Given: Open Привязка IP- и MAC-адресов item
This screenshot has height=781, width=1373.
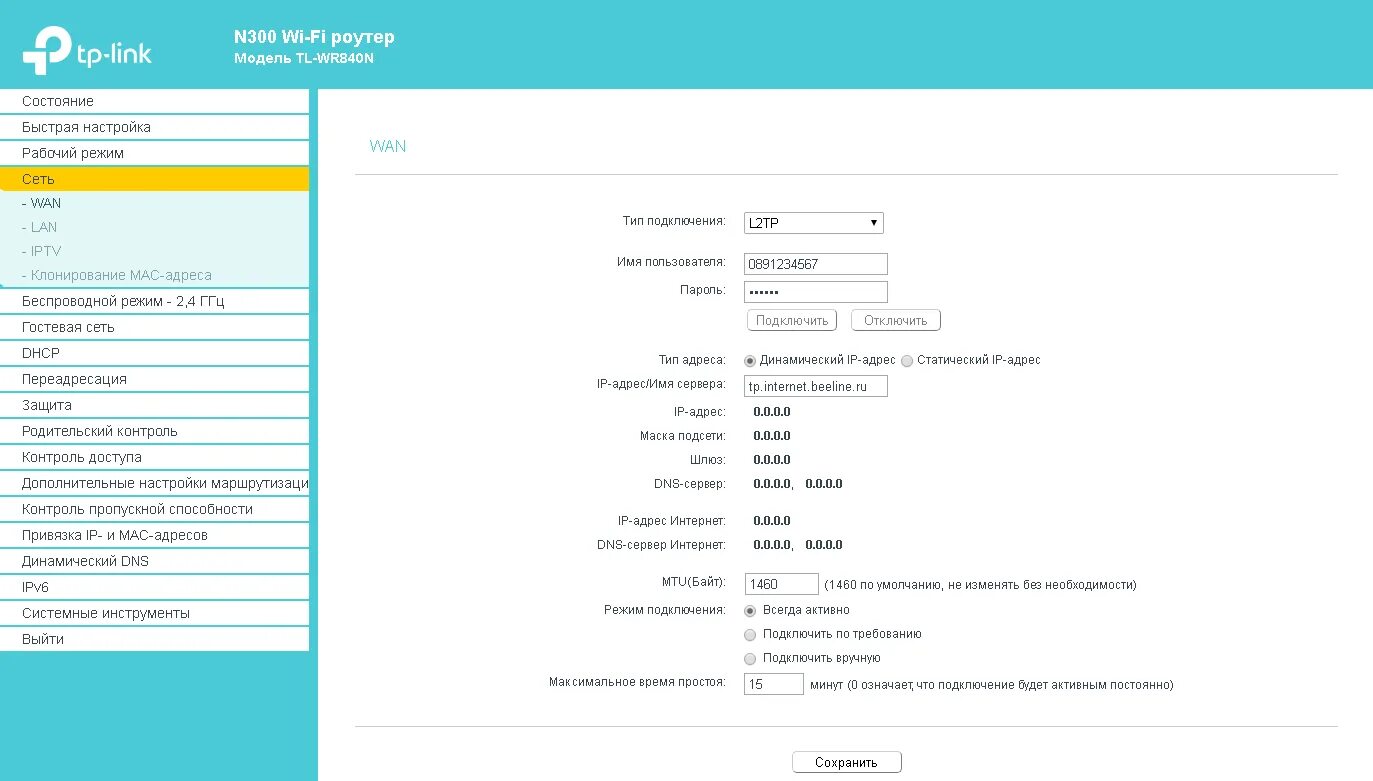Looking at the screenshot, I should pyautogui.click(x=154, y=535).
